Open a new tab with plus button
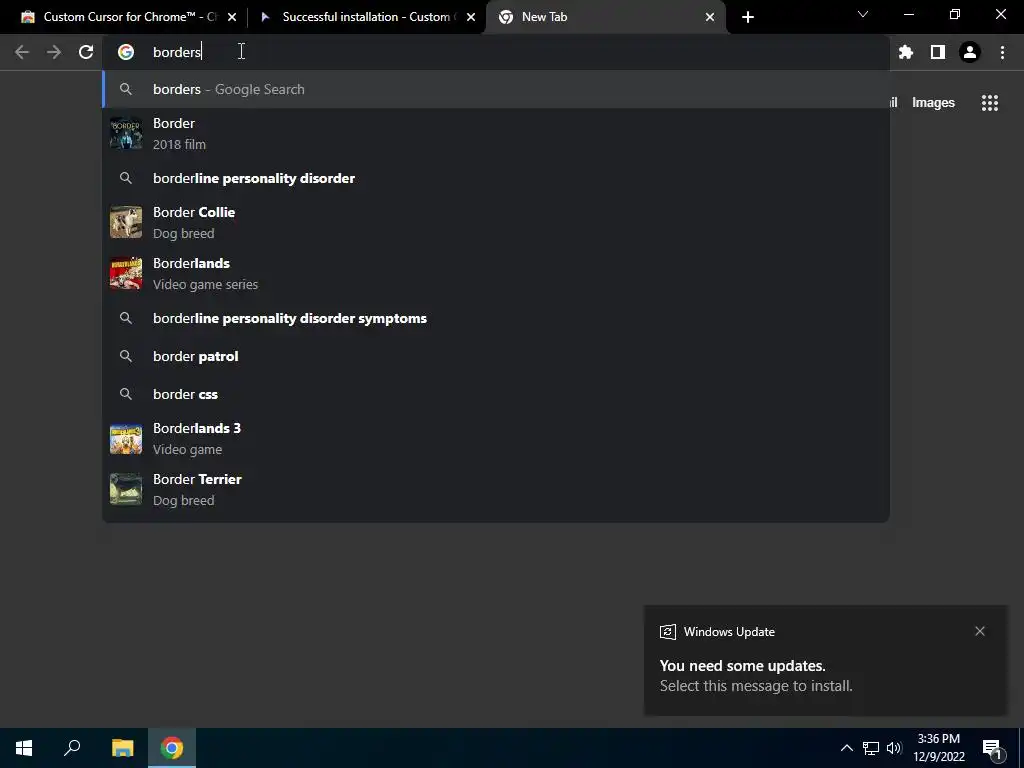 (x=748, y=17)
